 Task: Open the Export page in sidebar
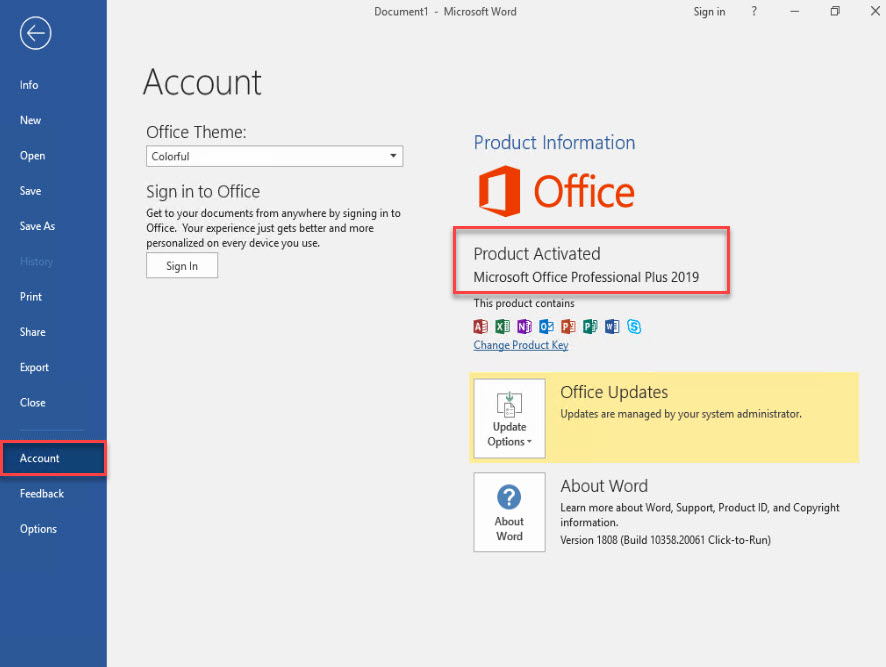pyautogui.click(x=34, y=367)
